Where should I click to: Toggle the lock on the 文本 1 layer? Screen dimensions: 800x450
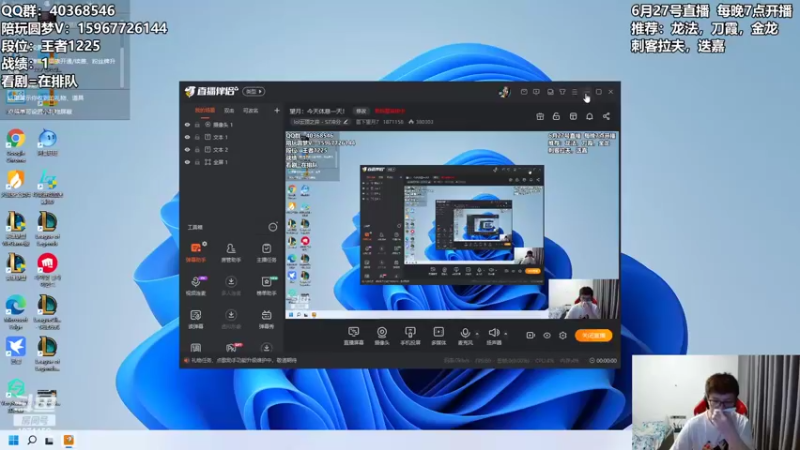point(197,137)
